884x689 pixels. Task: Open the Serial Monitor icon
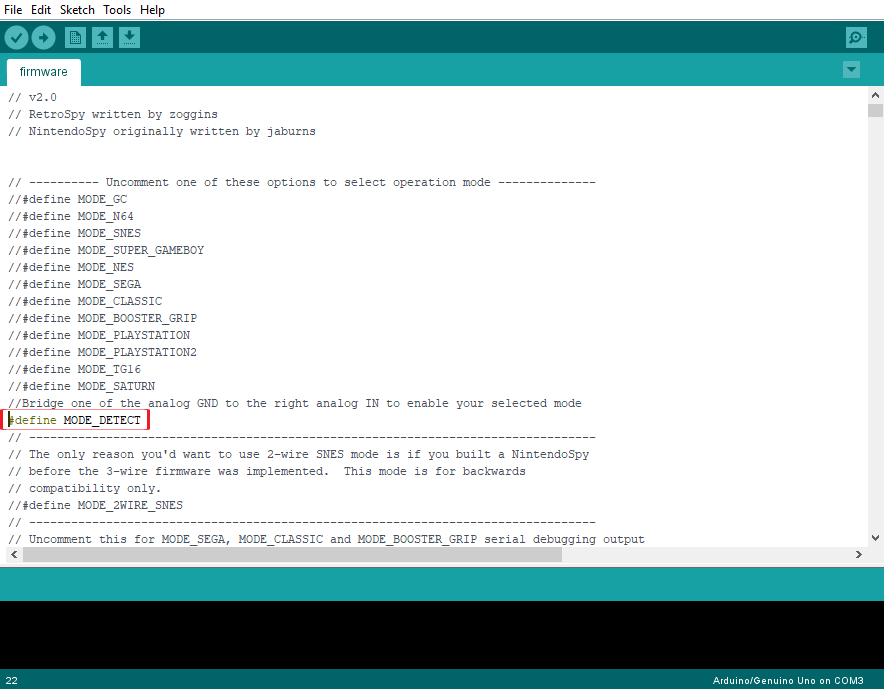(x=856, y=37)
